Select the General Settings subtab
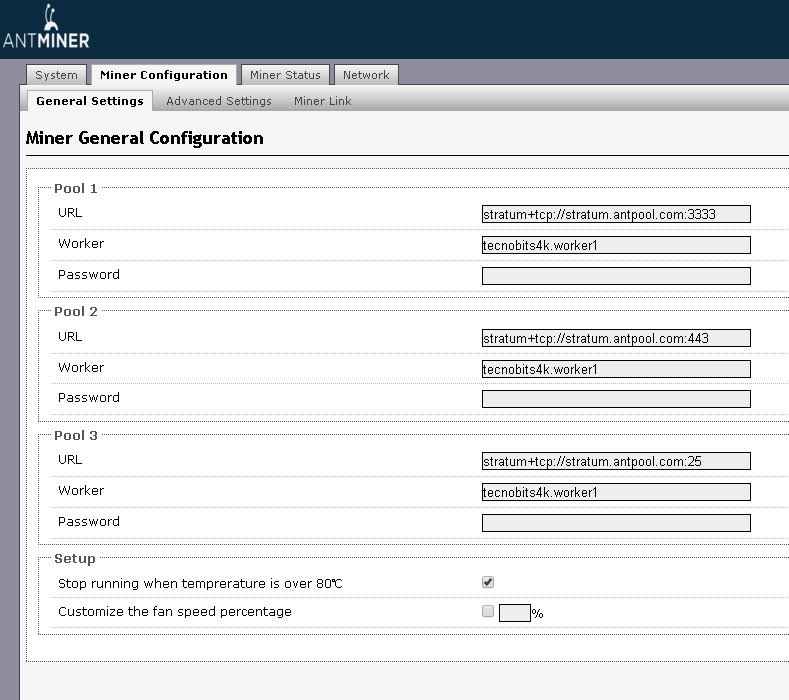 coord(90,101)
